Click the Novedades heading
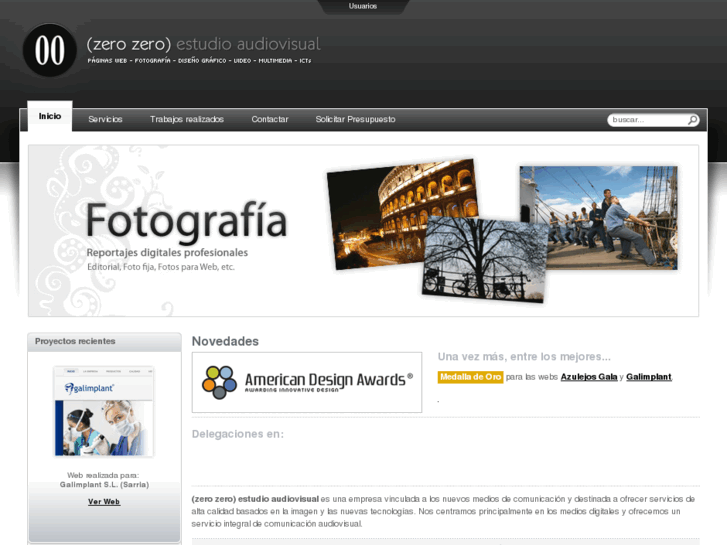This screenshot has height=545, width=727. (x=225, y=341)
